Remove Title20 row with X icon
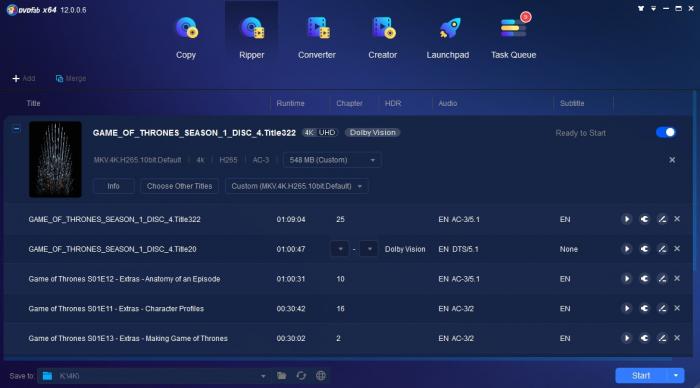The width and height of the screenshot is (700, 388). pos(677,249)
